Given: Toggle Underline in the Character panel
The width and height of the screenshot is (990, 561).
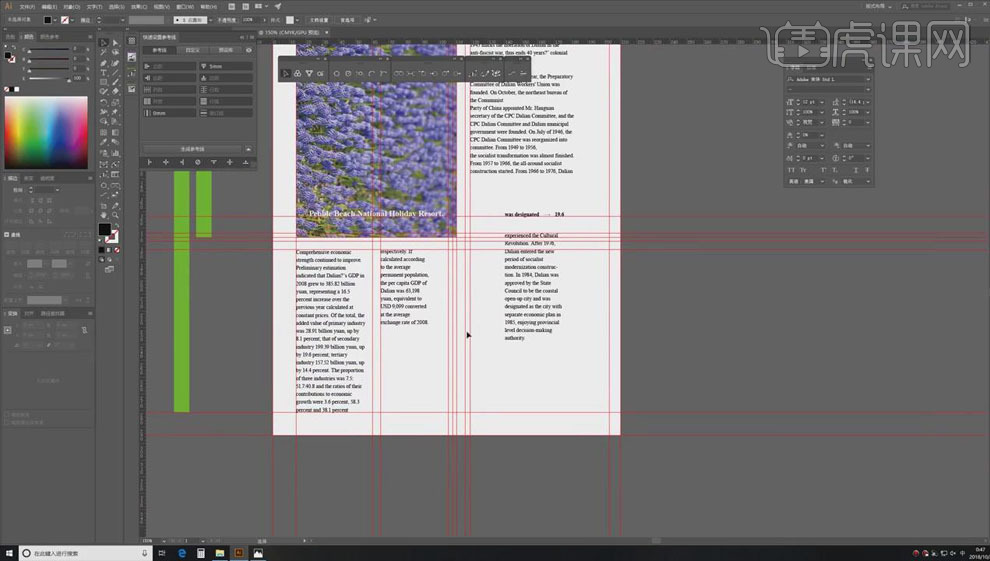Looking at the screenshot, I should pos(856,170).
